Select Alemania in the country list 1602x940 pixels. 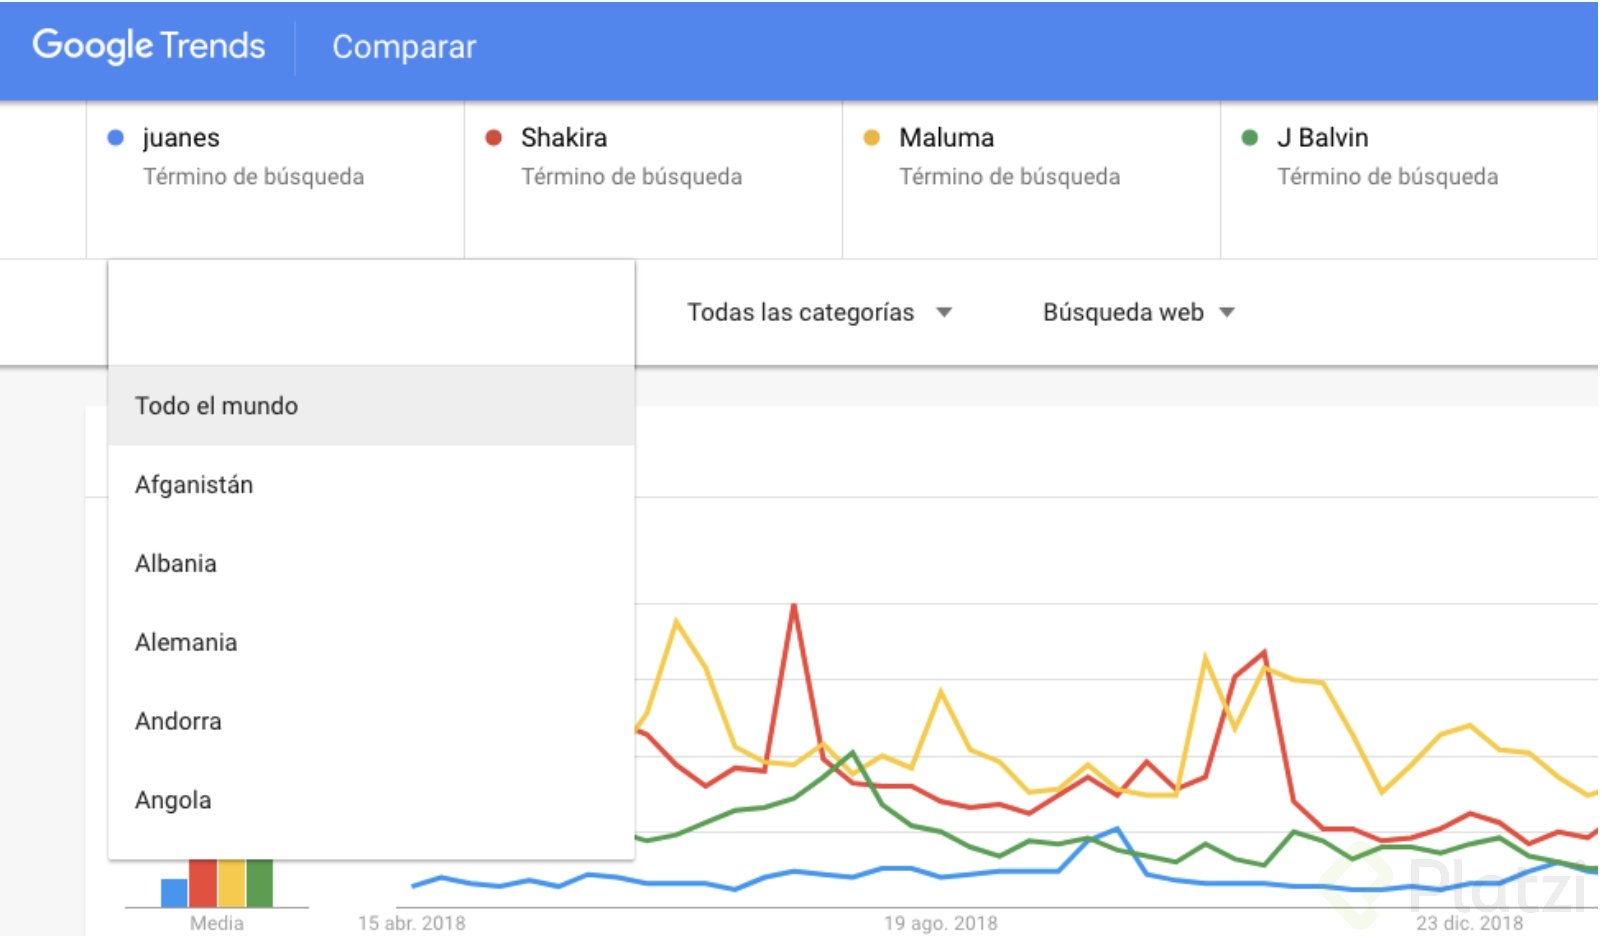point(371,643)
